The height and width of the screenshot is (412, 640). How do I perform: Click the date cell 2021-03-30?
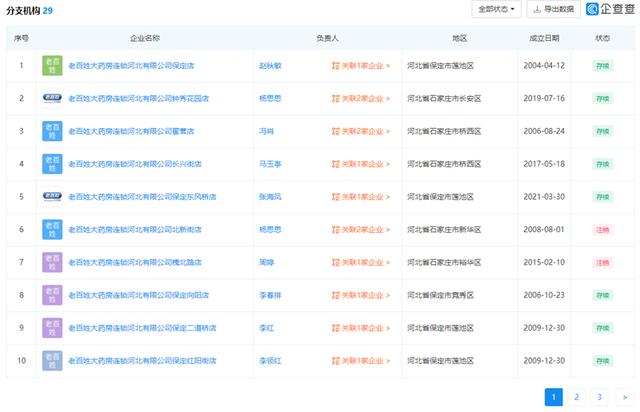544,197
